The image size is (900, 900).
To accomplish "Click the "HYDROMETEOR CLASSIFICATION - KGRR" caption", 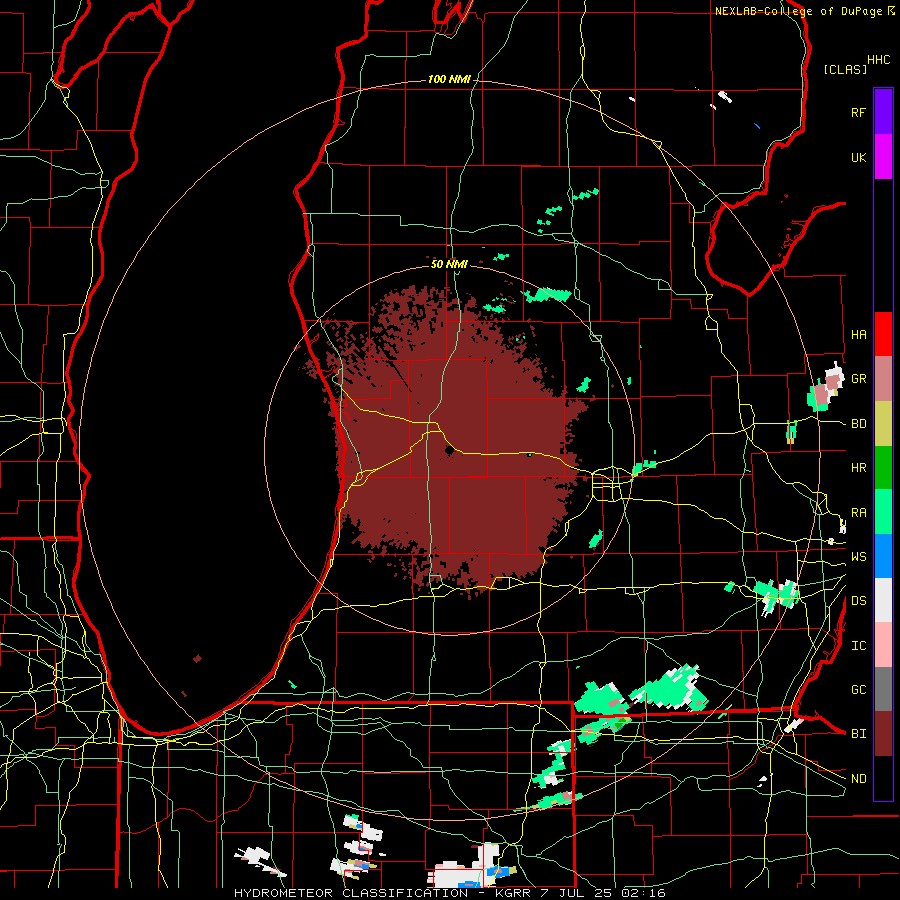I will (x=382, y=893).
